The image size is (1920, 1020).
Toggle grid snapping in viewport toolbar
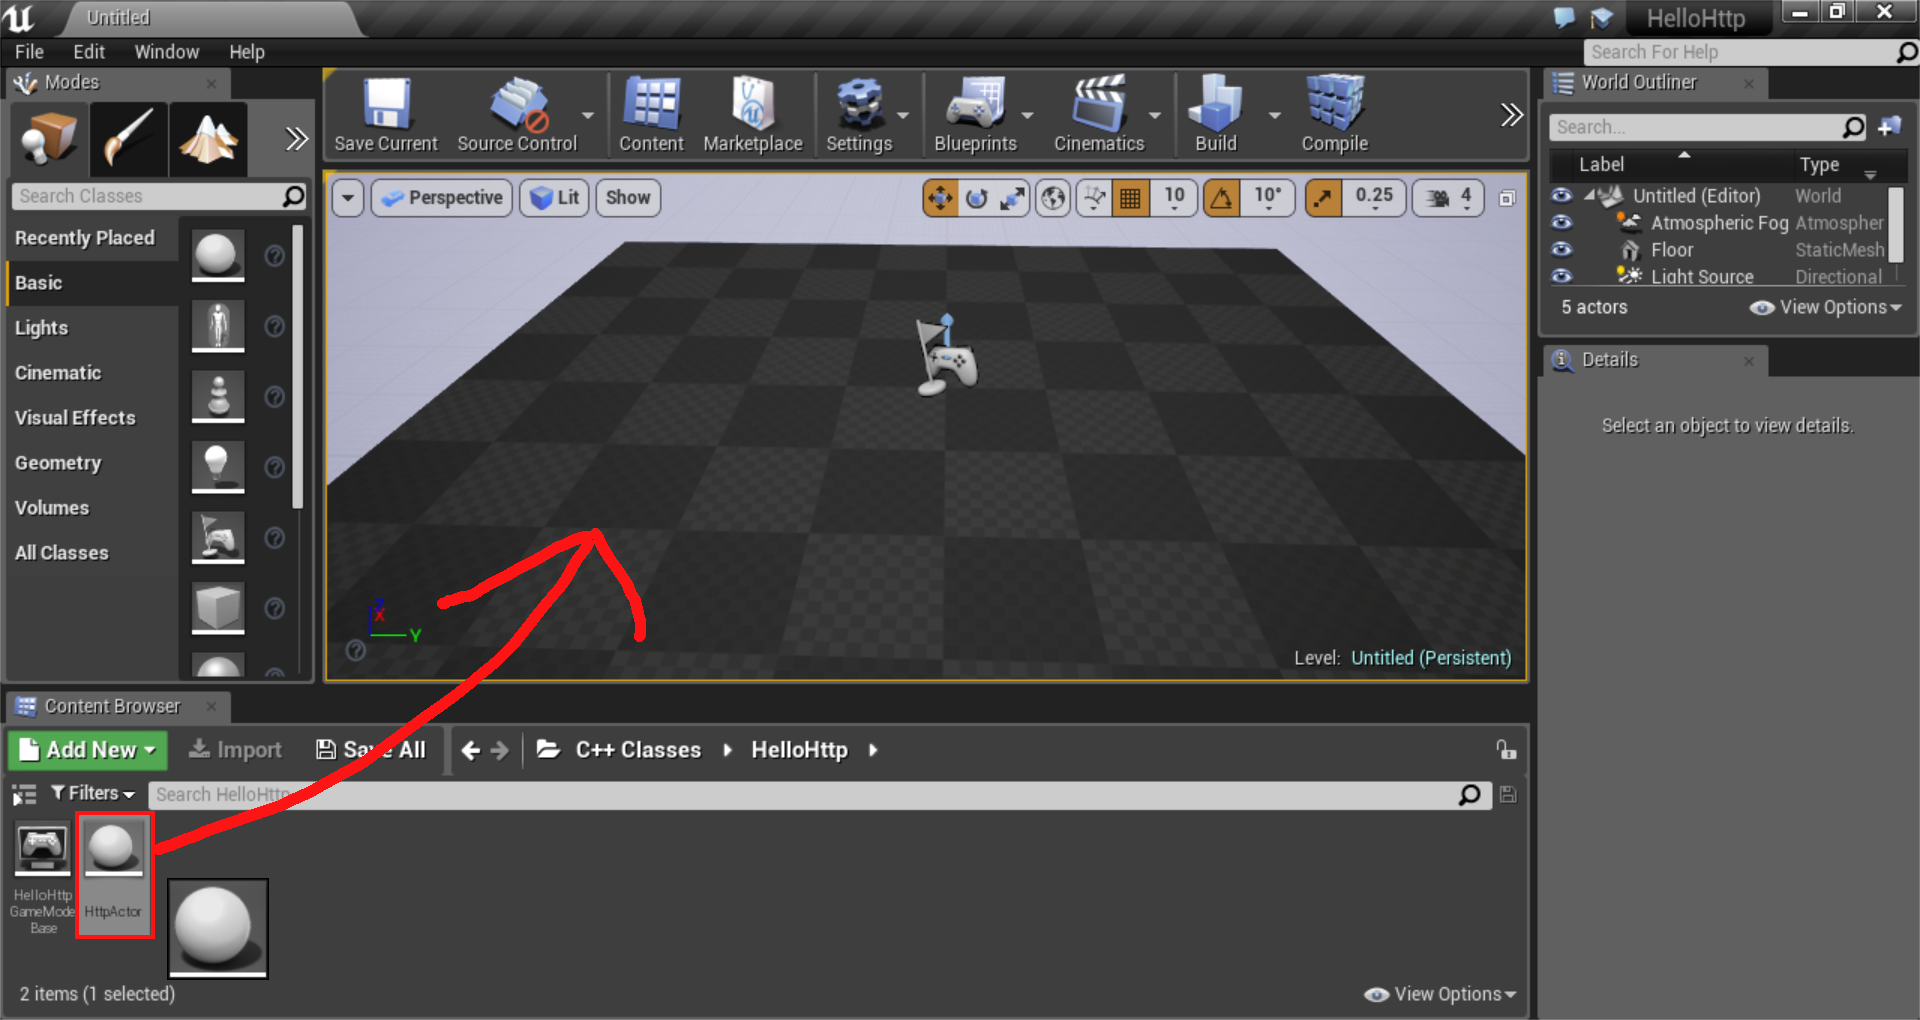pyautogui.click(x=1130, y=198)
